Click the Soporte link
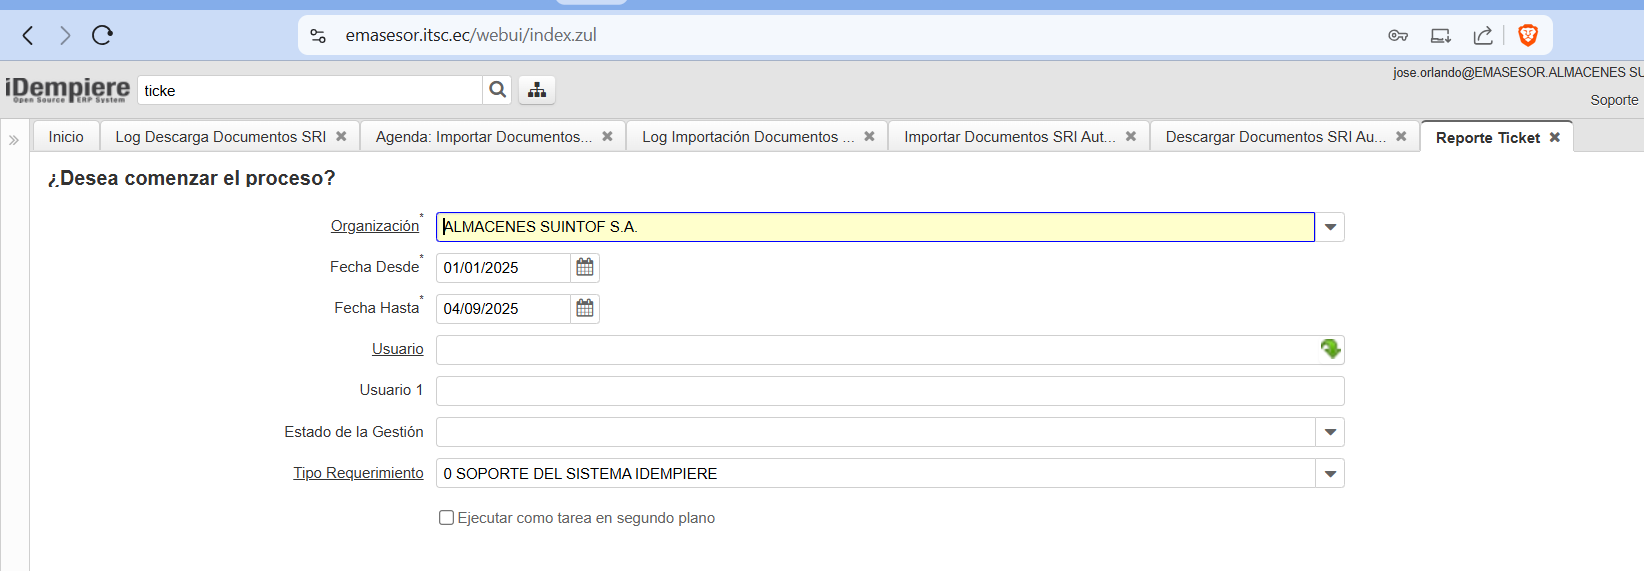 pyautogui.click(x=1614, y=100)
